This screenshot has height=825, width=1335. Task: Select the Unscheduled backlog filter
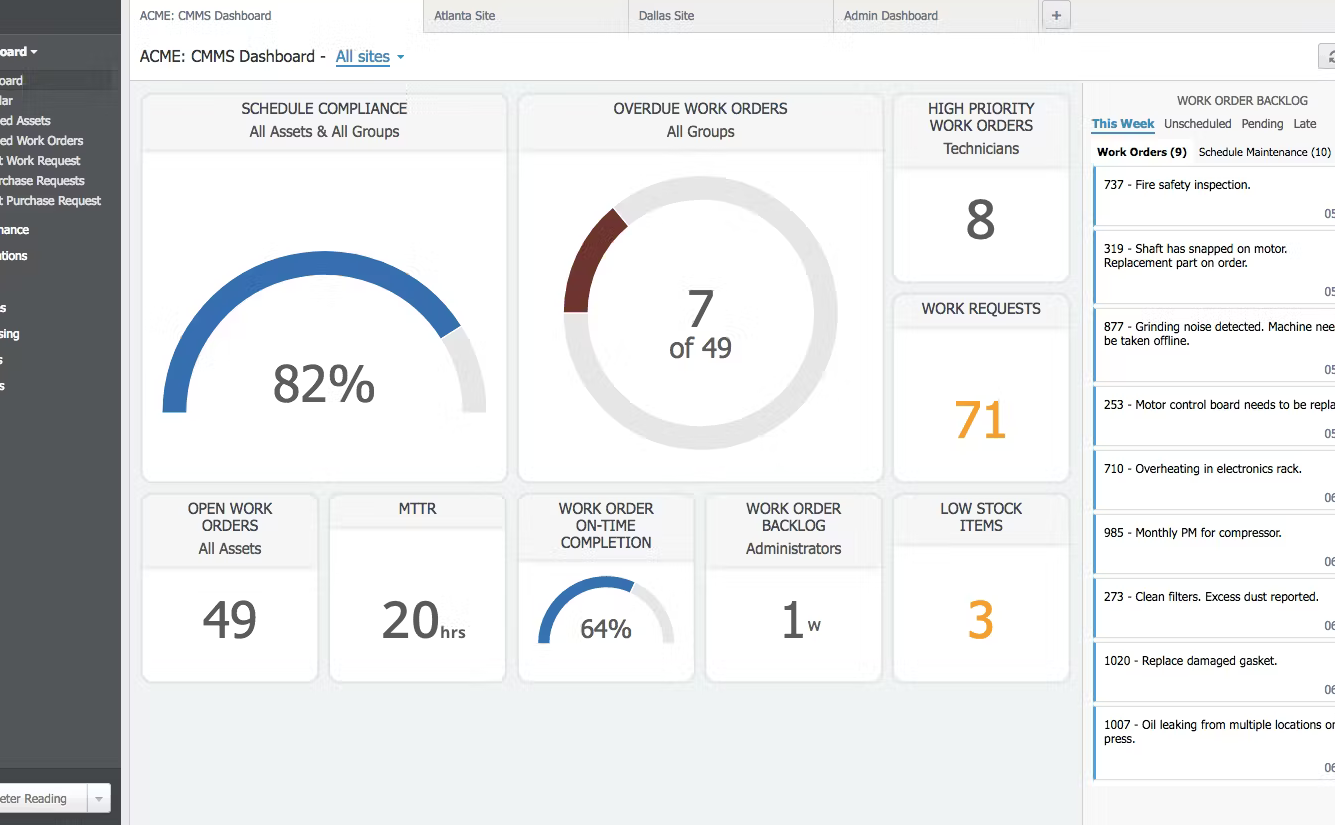pyautogui.click(x=1197, y=124)
